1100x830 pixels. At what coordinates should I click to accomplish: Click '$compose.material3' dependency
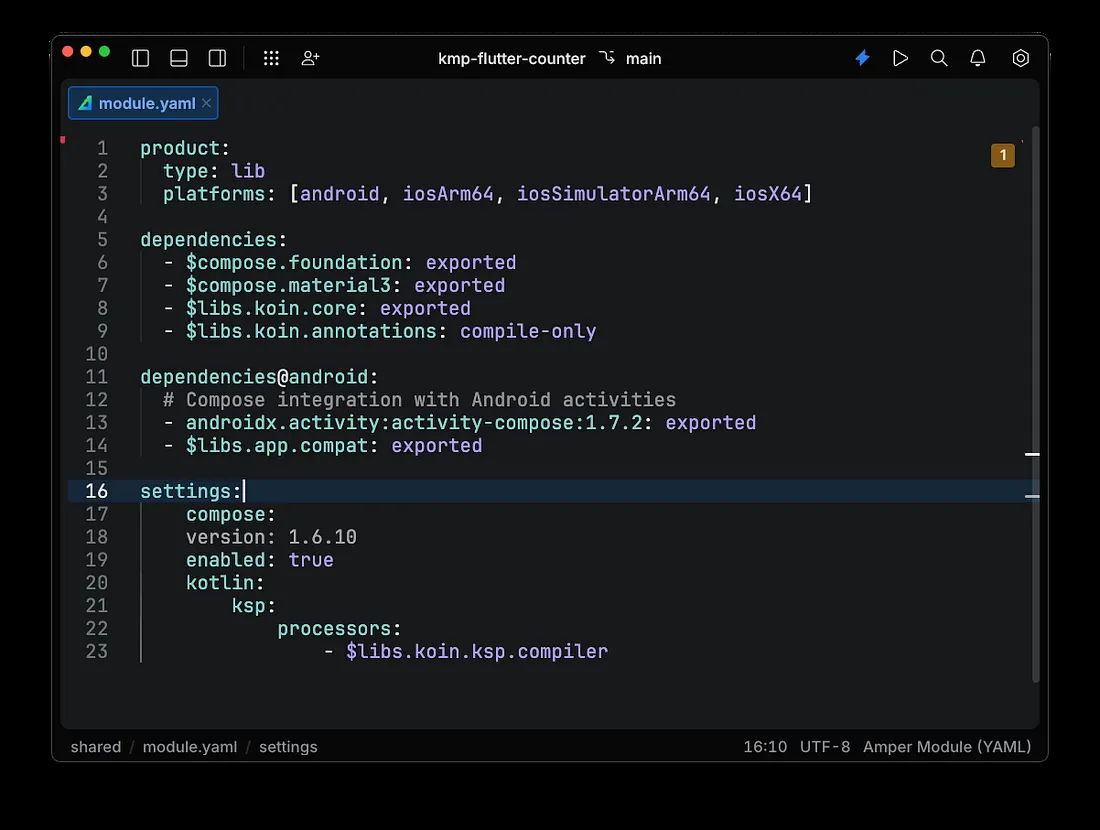(x=288, y=286)
